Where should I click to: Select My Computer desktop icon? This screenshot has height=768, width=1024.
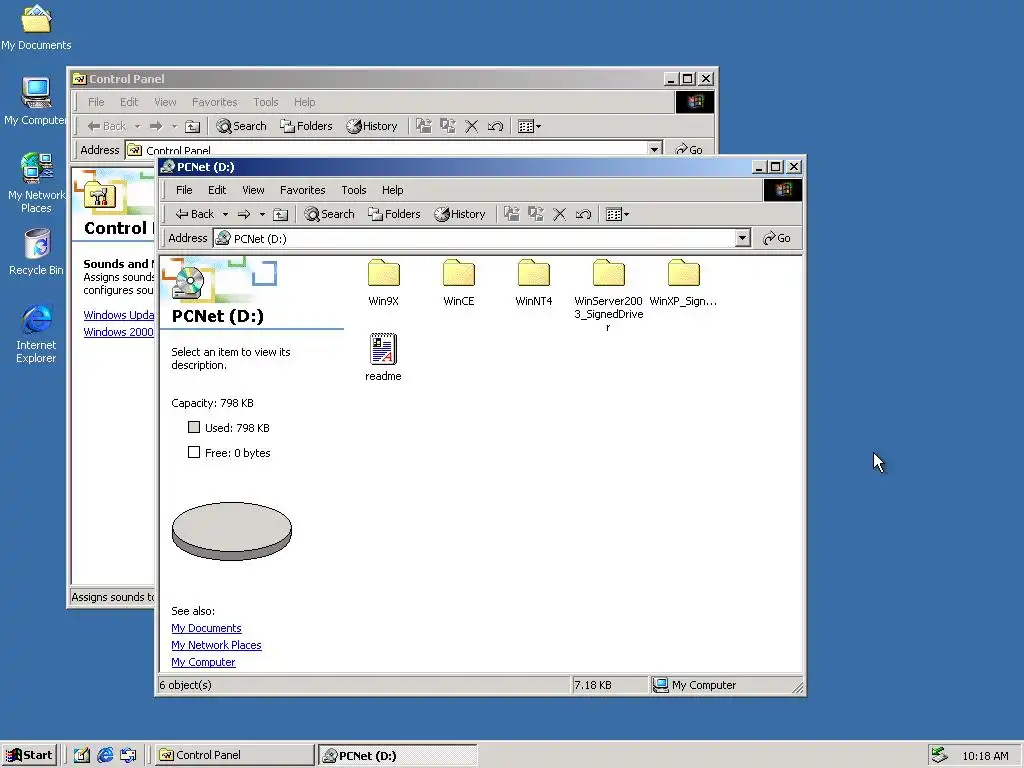tap(36, 102)
